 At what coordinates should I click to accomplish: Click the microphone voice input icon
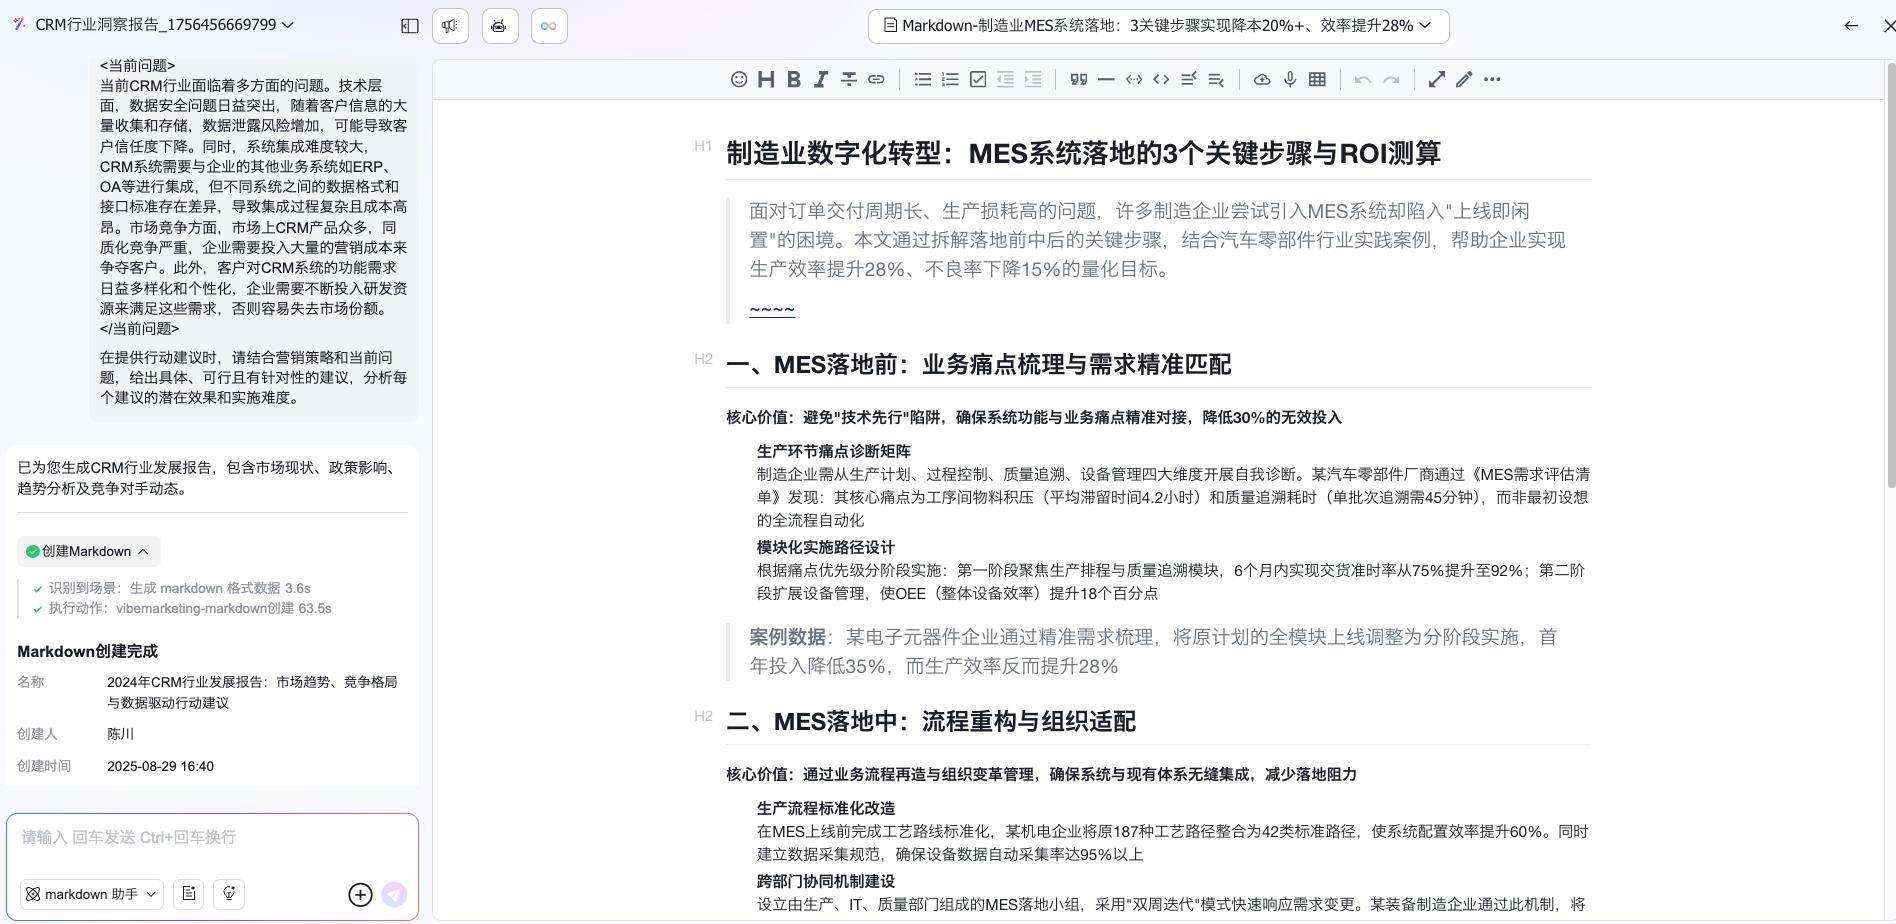tap(1290, 79)
